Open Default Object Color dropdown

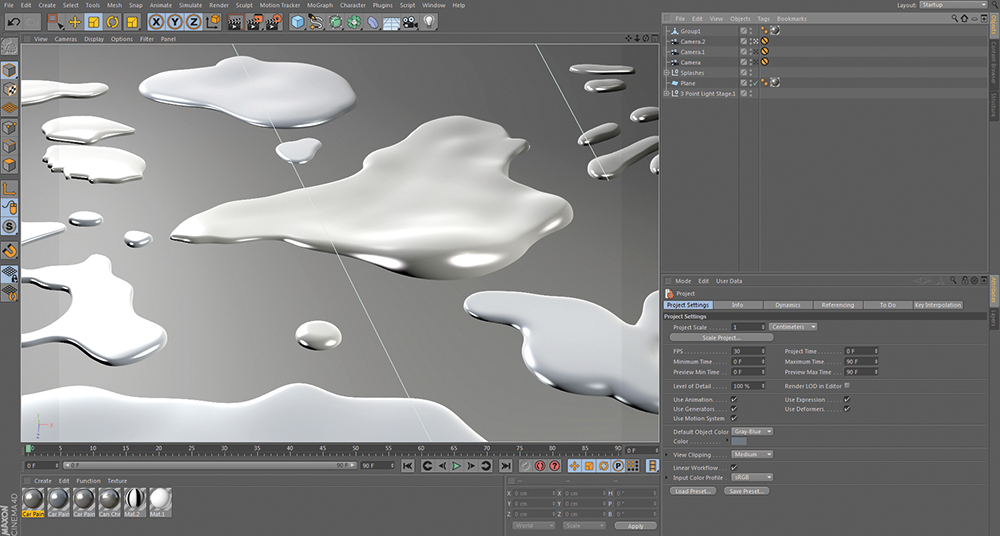click(752, 431)
